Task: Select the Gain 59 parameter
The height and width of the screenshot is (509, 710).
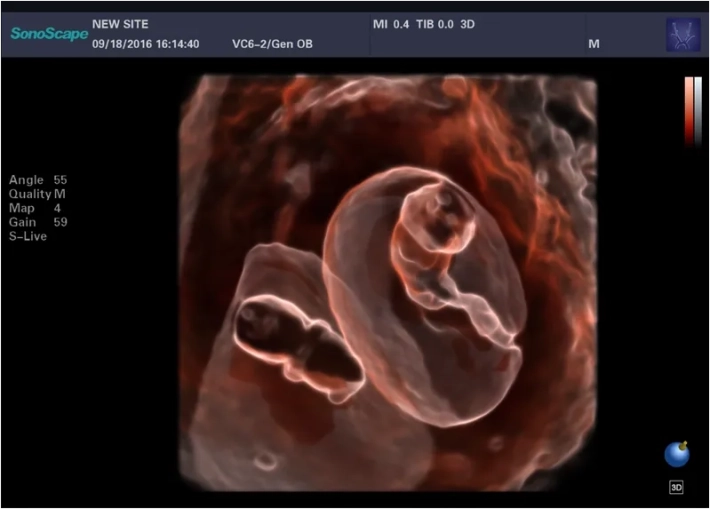Action: [x=38, y=222]
